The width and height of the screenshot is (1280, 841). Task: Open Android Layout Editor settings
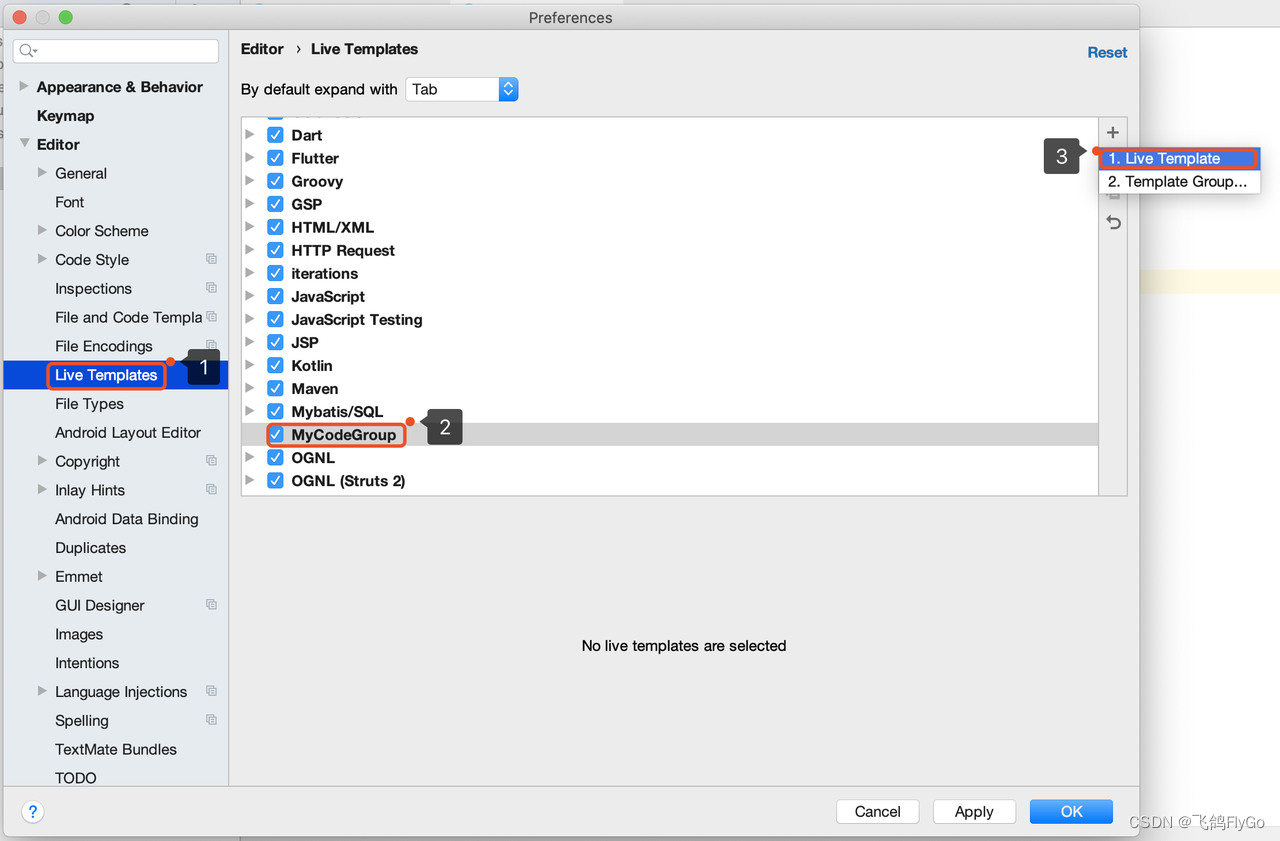click(x=128, y=433)
